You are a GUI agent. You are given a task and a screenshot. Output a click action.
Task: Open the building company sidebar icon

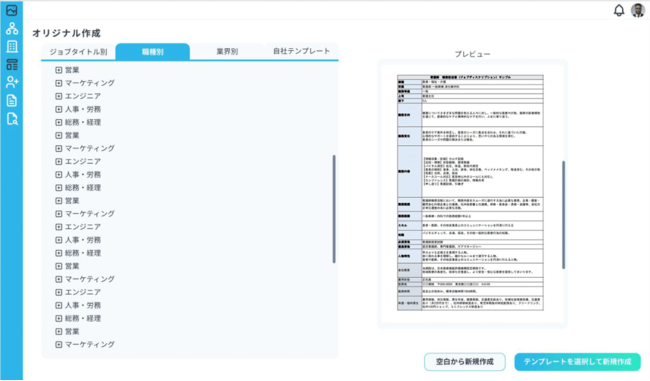(12, 46)
